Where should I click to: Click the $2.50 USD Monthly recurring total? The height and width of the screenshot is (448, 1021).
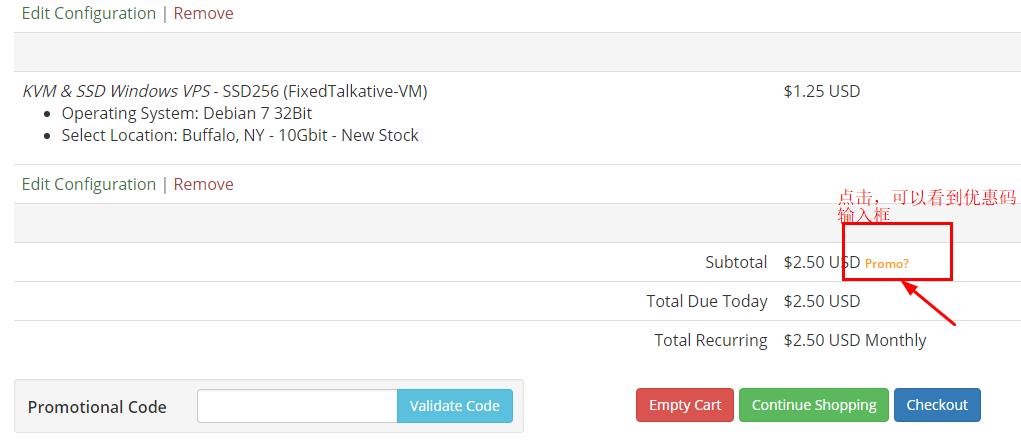855,341
